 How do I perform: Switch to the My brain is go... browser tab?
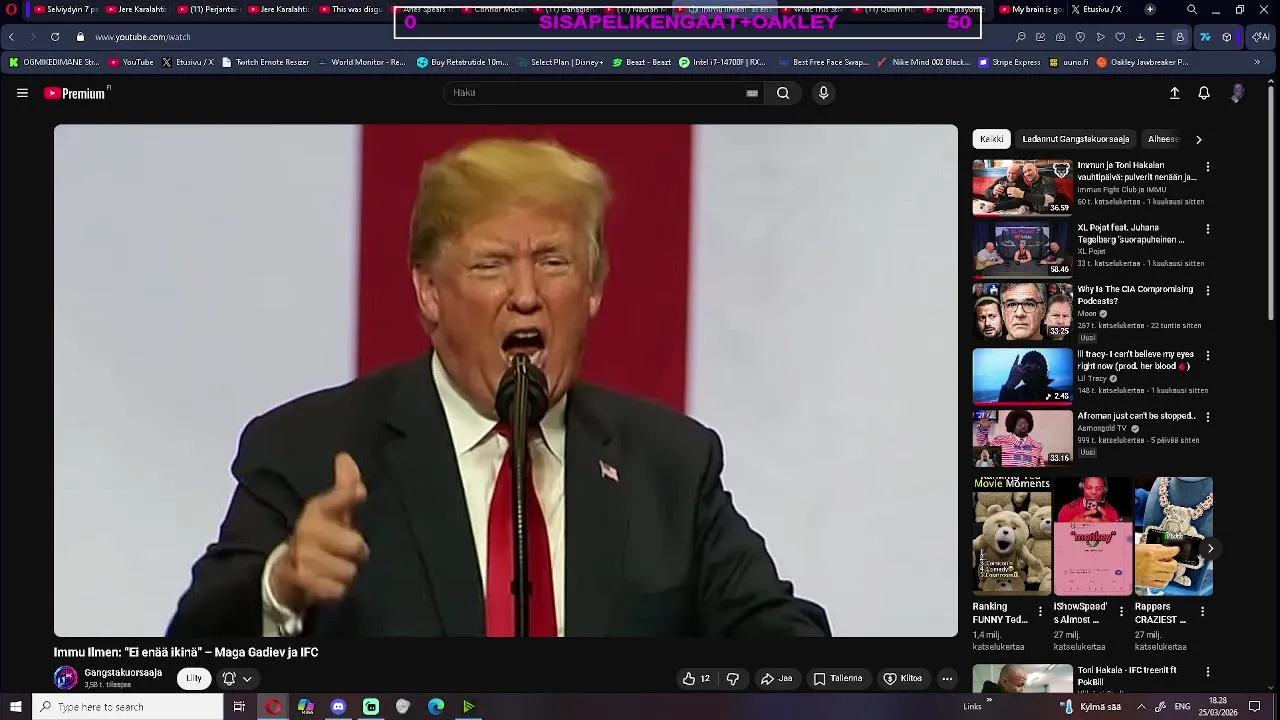(x=1030, y=9)
